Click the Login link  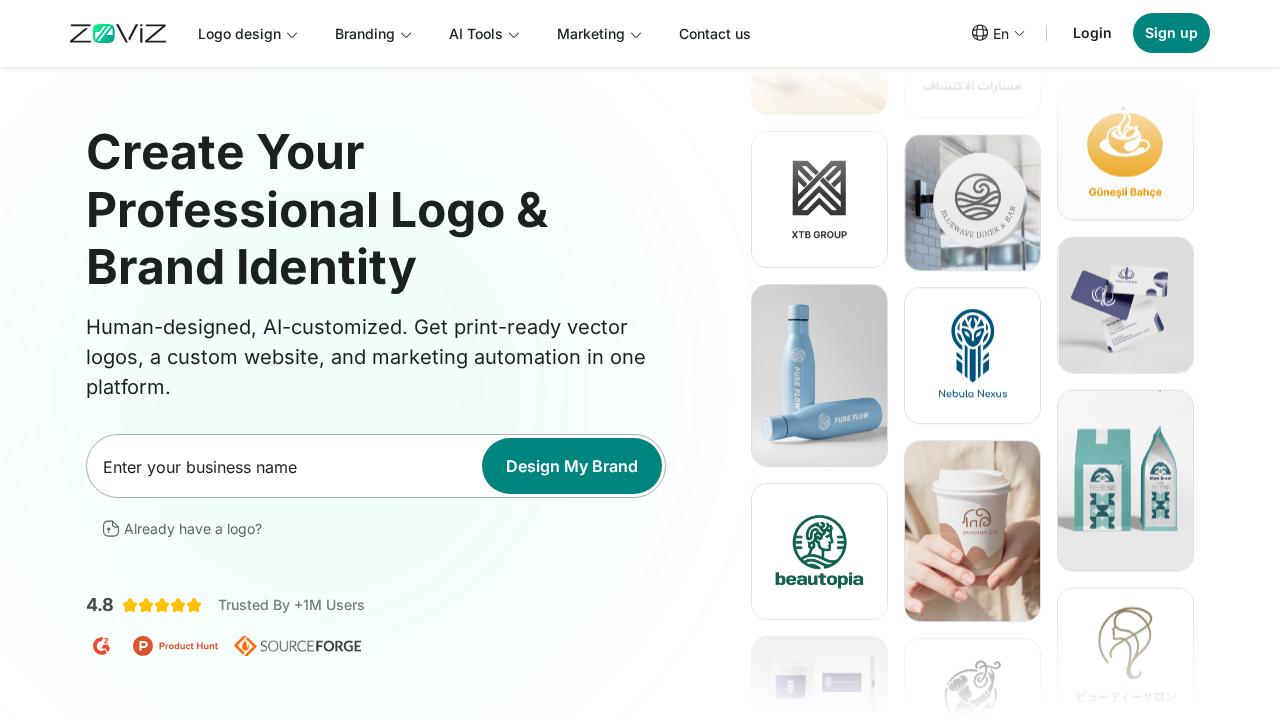(x=1092, y=33)
